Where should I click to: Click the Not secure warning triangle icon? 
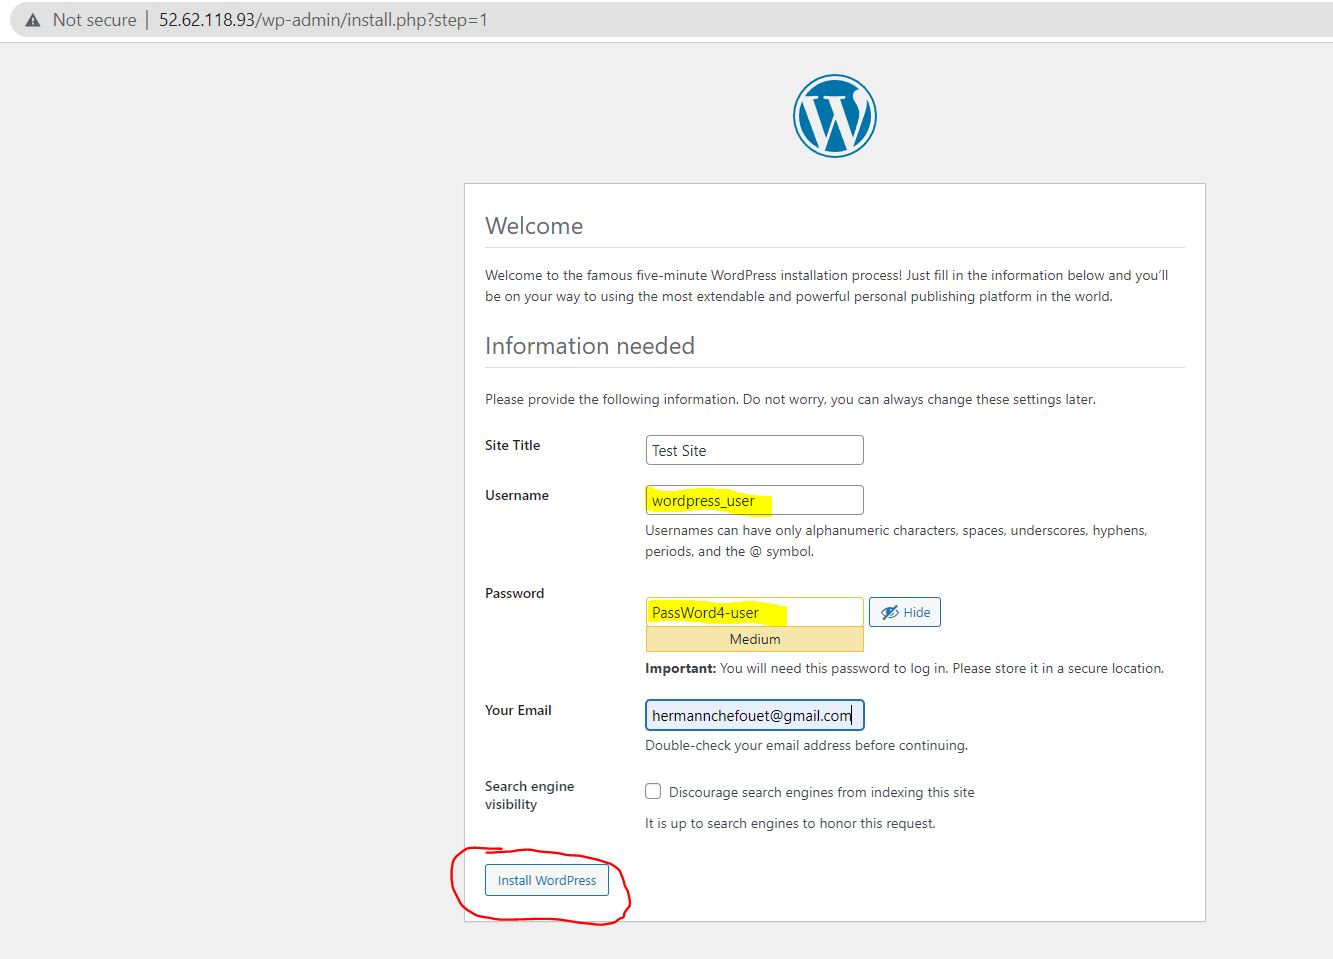pyautogui.click(x=33, y=20)
